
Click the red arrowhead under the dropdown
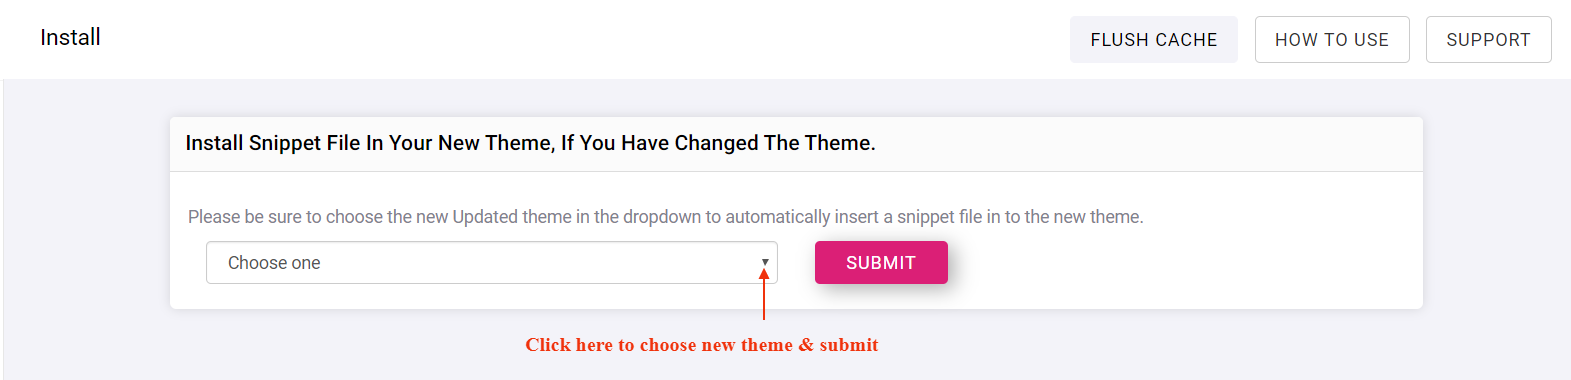pyautogui.click(x=764, y=274)
